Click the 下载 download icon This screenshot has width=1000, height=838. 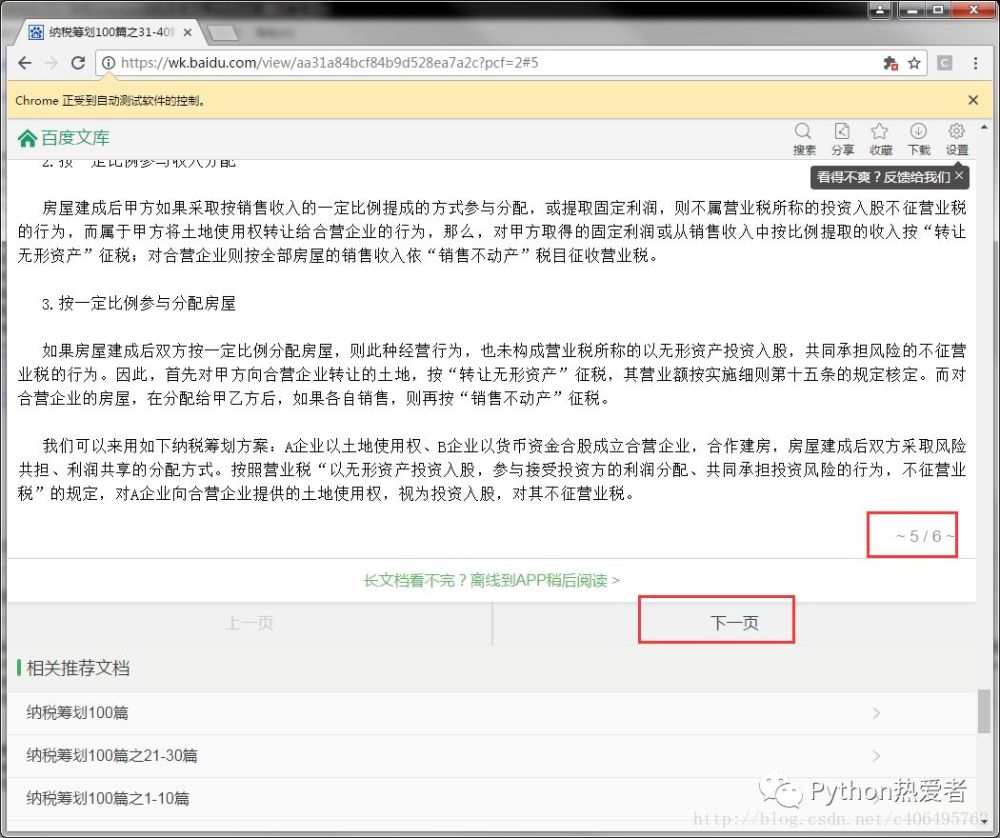[x=918, y=139]
